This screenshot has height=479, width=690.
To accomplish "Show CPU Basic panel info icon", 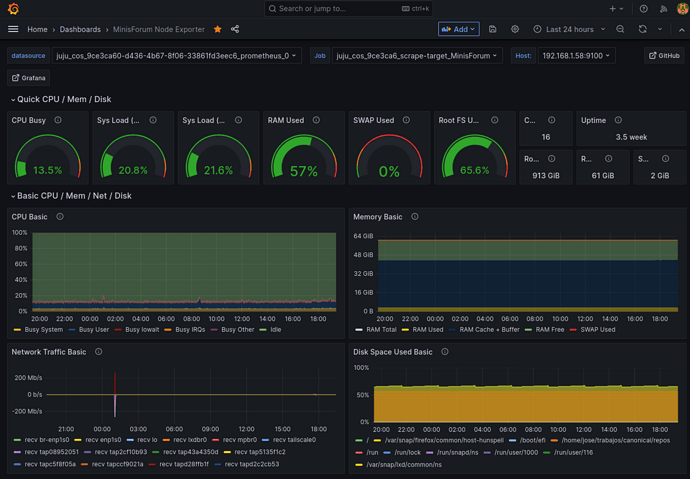I will (60, 216).
